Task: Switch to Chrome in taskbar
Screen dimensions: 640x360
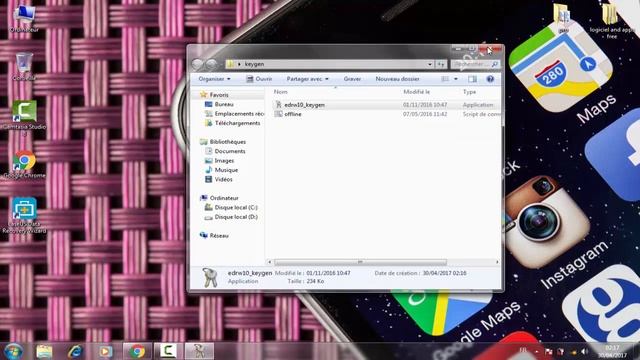Action: (x=137, y=351)
